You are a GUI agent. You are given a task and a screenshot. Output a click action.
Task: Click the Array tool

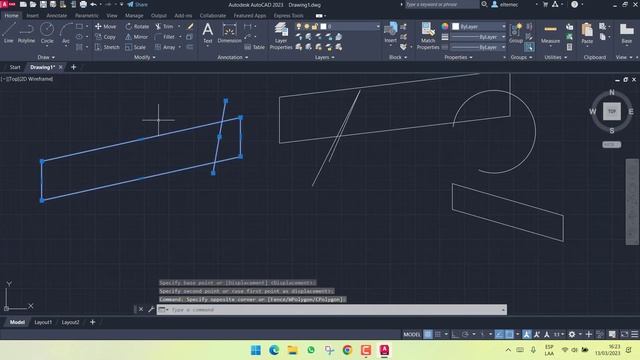click(x=165, y=47)
